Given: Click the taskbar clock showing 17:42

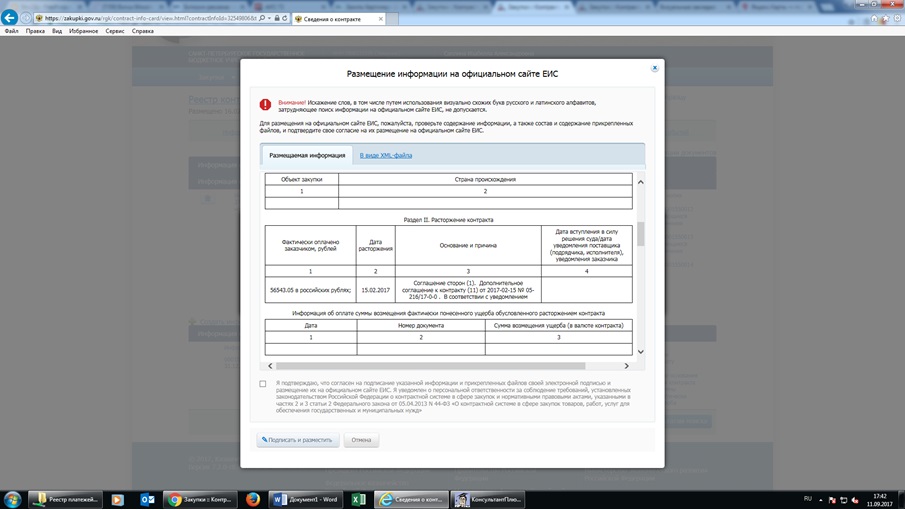Looking at the screenshot, I should coord(880,500).
